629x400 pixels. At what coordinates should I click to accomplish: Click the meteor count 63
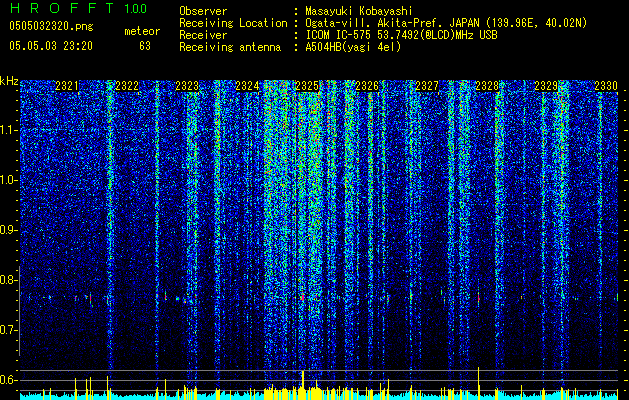pyautogui.click(x=145, y=46)
